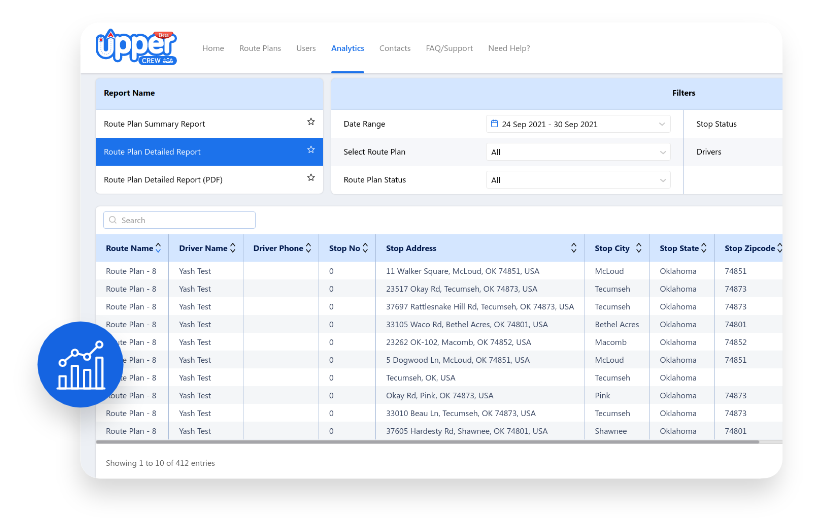This screenshot has height=531, width=816.
Task: Click address 37697 Rattlesnake Hill Rd
Action: (x=480, y=307)
